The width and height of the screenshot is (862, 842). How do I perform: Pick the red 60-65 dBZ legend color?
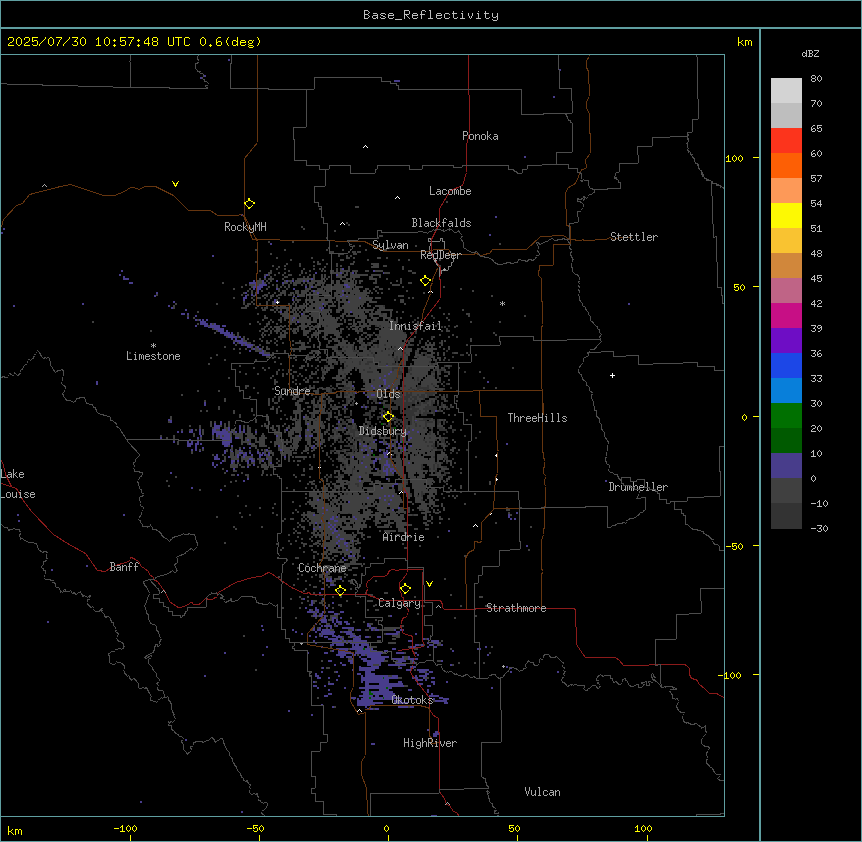pyautogui.click(x=786, y=141)
